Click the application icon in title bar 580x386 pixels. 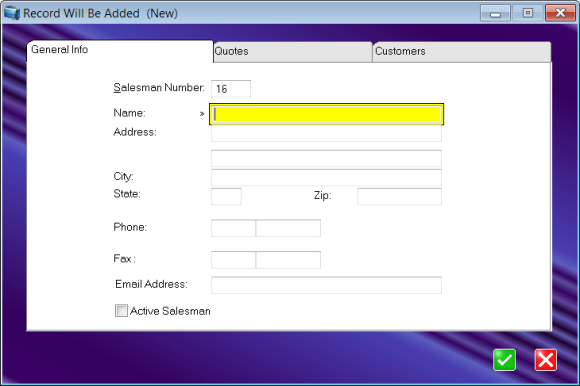click(11, 13)
